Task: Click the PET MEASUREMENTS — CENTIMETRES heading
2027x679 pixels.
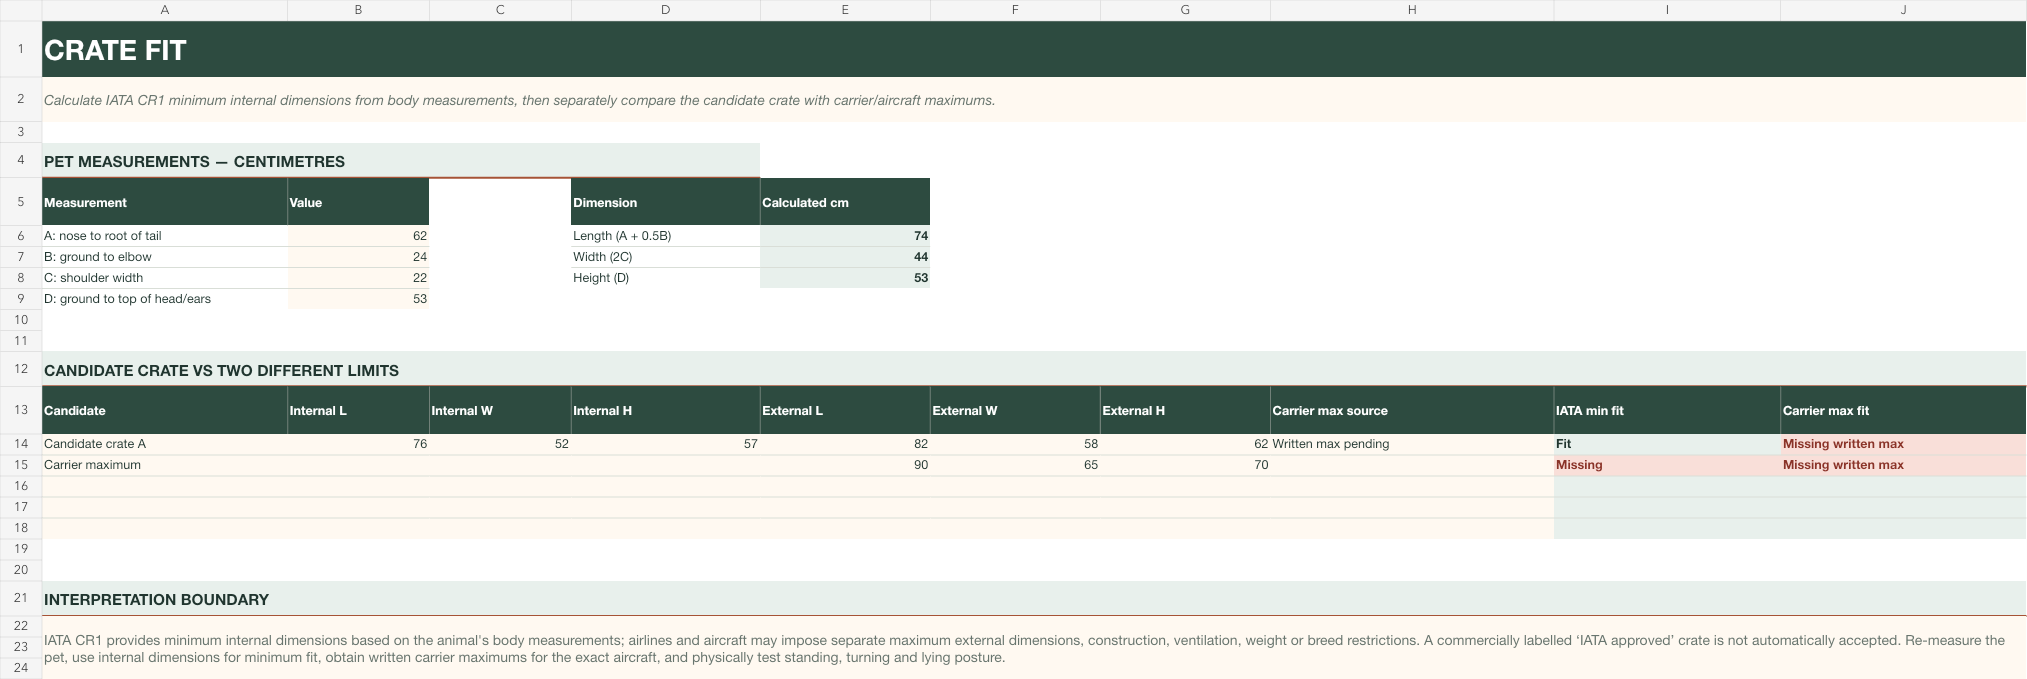Action: coord(401,161)
